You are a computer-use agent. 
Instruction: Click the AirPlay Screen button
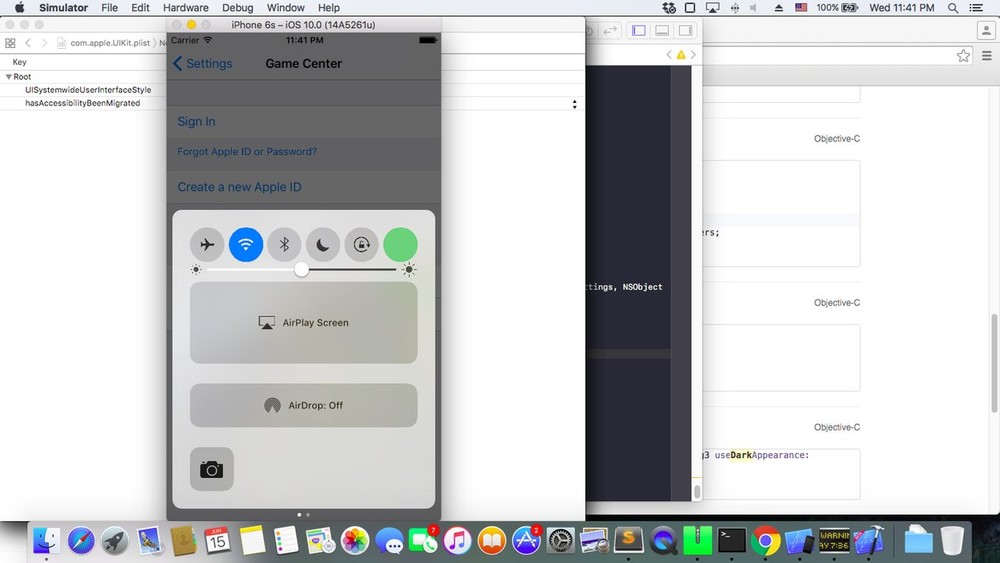(303, 323)
